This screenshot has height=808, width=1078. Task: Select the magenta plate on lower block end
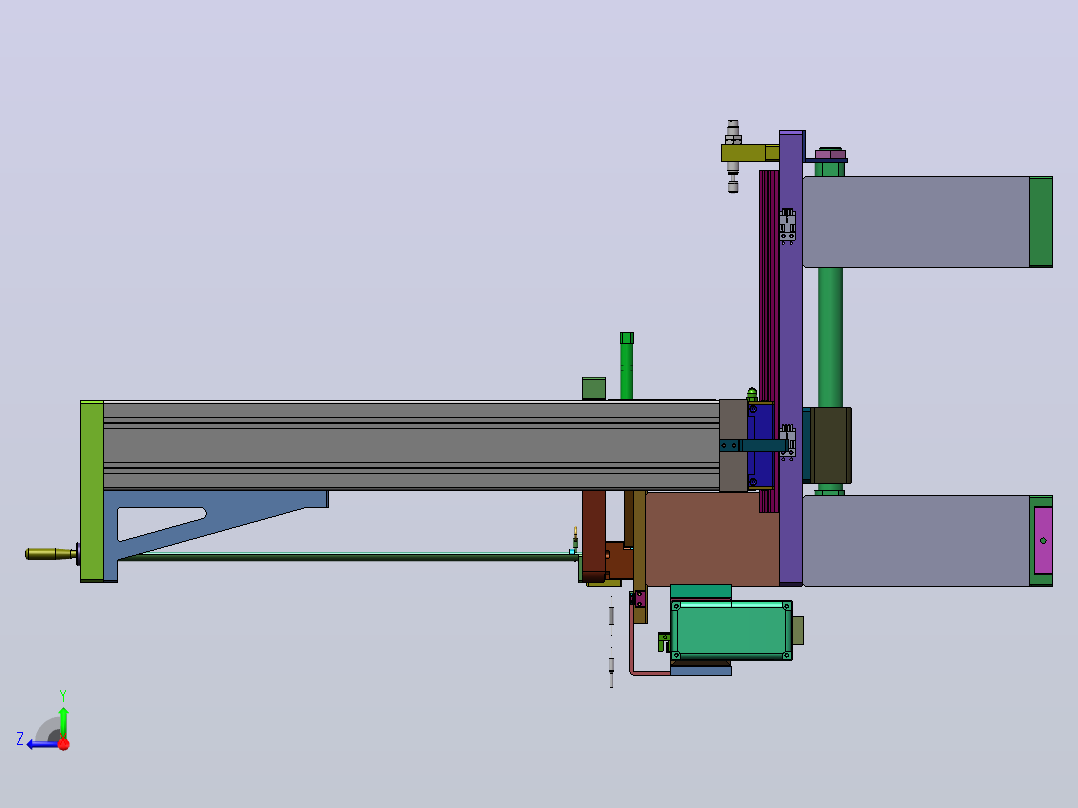1043,541
